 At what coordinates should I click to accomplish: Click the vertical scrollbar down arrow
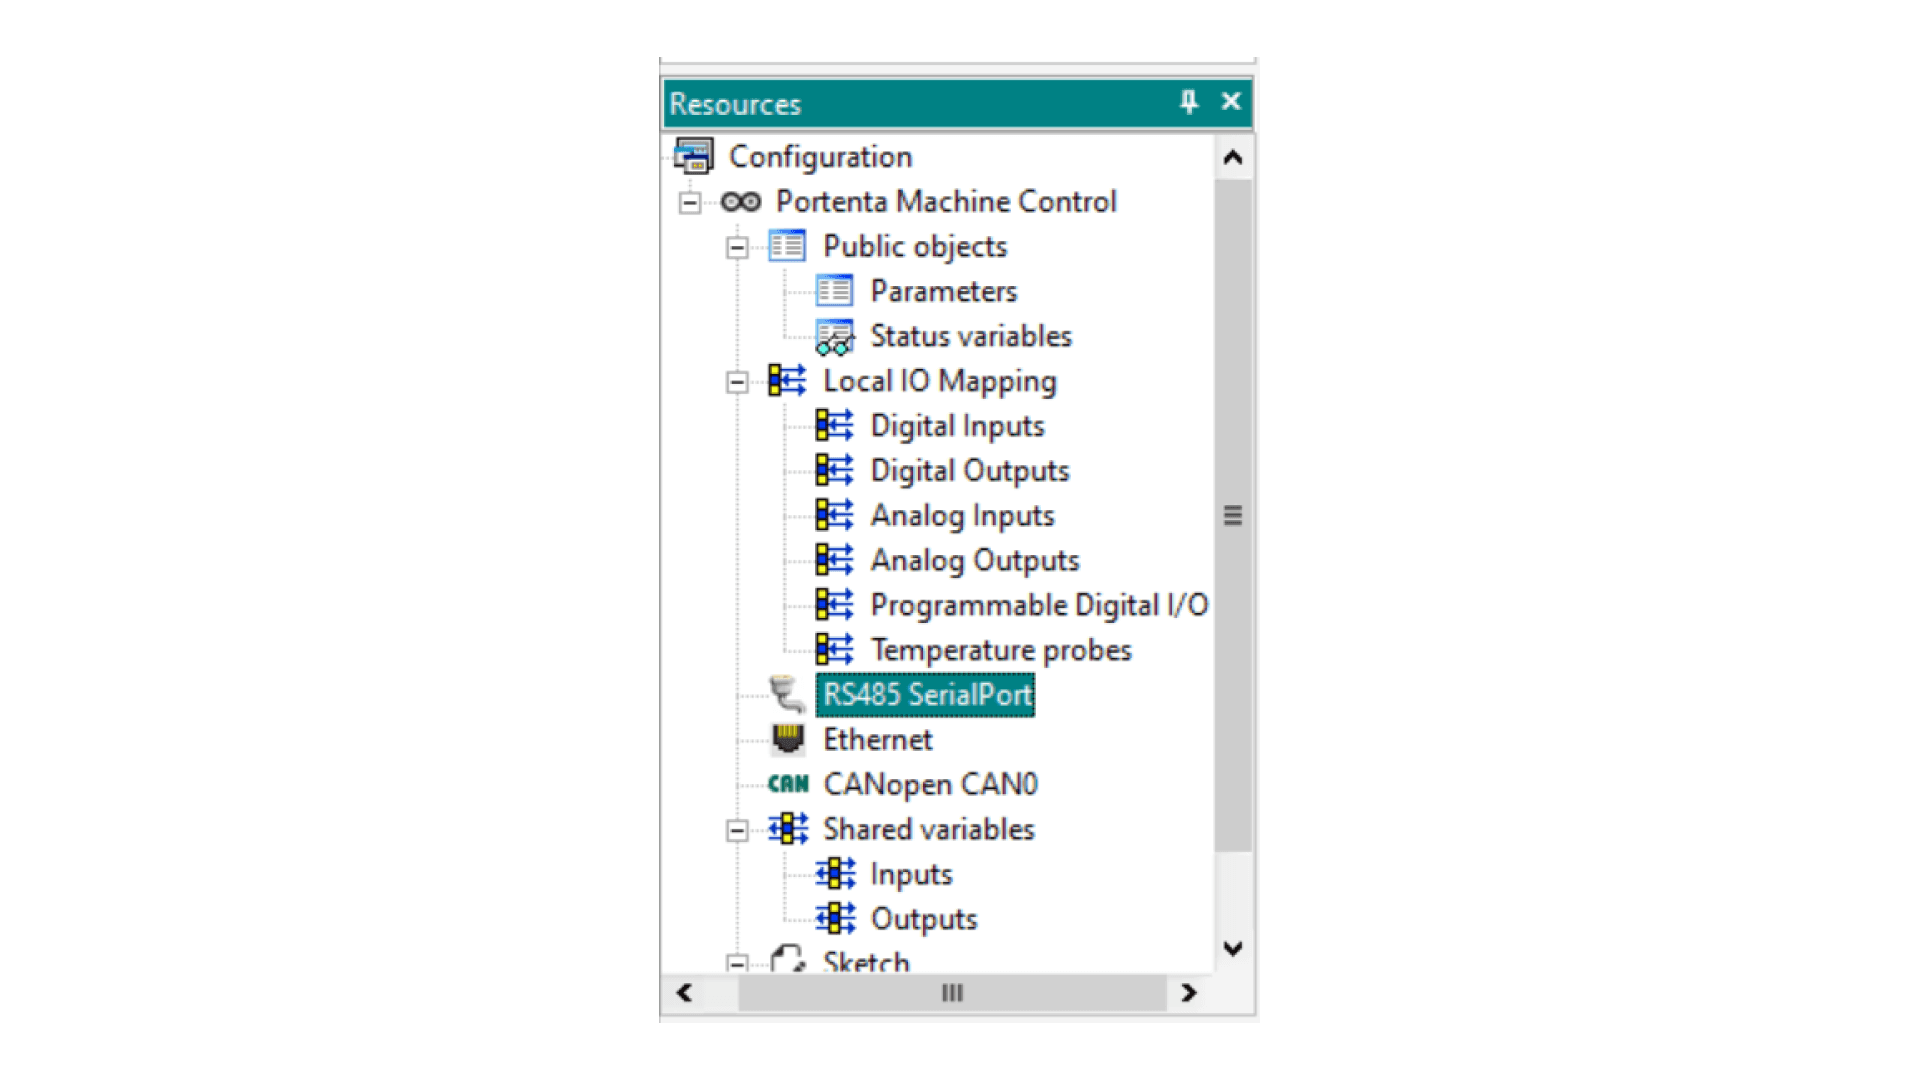pos(1233,948)
